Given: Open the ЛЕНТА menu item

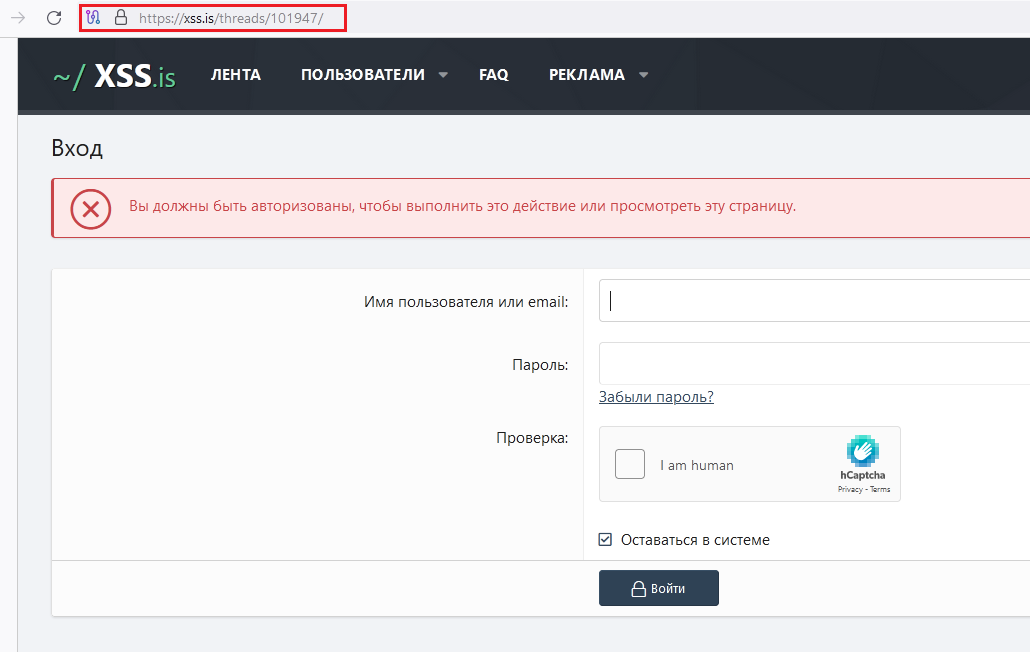Looking at the screenshot, I should coord(236,75).
